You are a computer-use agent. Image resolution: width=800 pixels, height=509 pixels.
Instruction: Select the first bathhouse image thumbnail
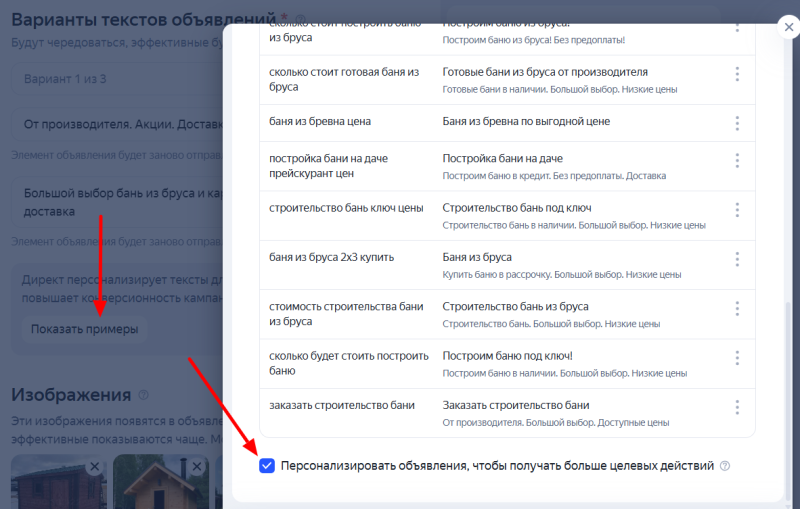[59, 482]
